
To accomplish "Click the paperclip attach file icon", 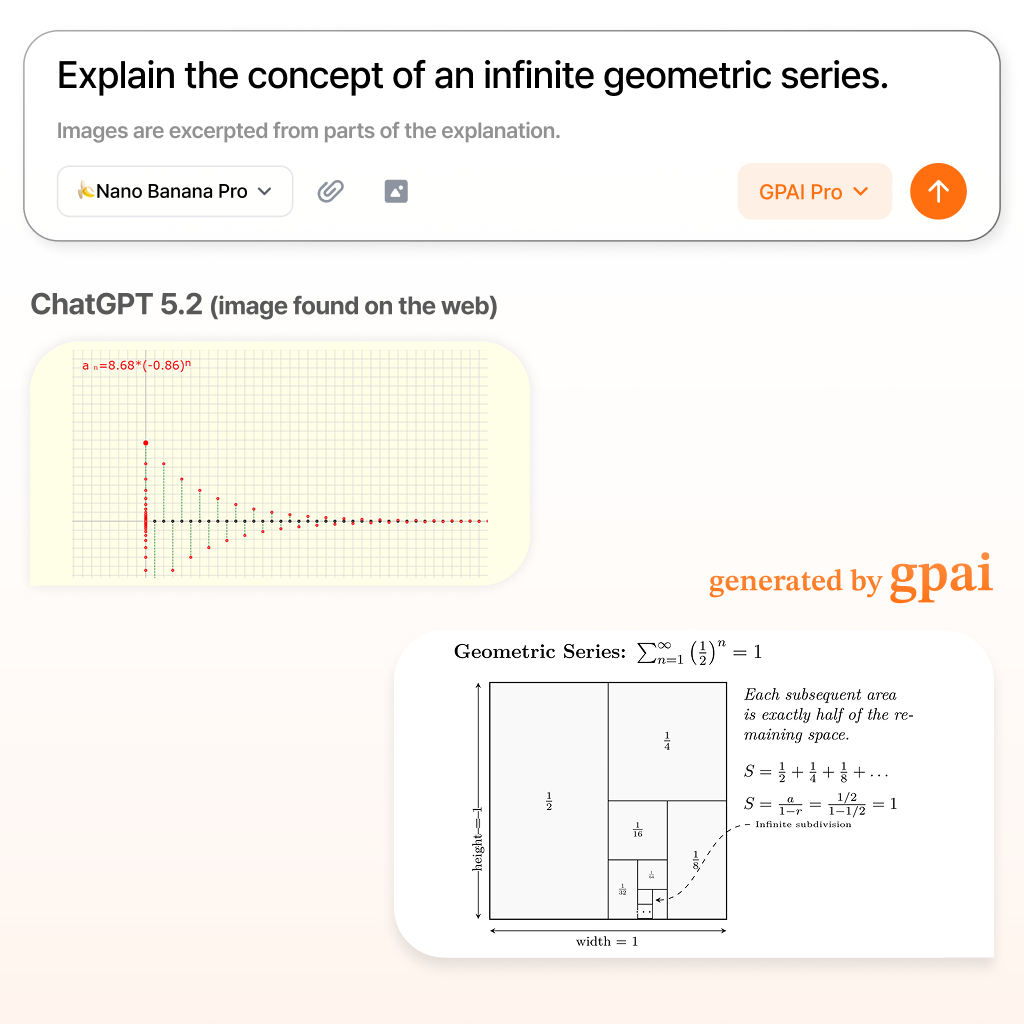I will [x=330, y=191].
